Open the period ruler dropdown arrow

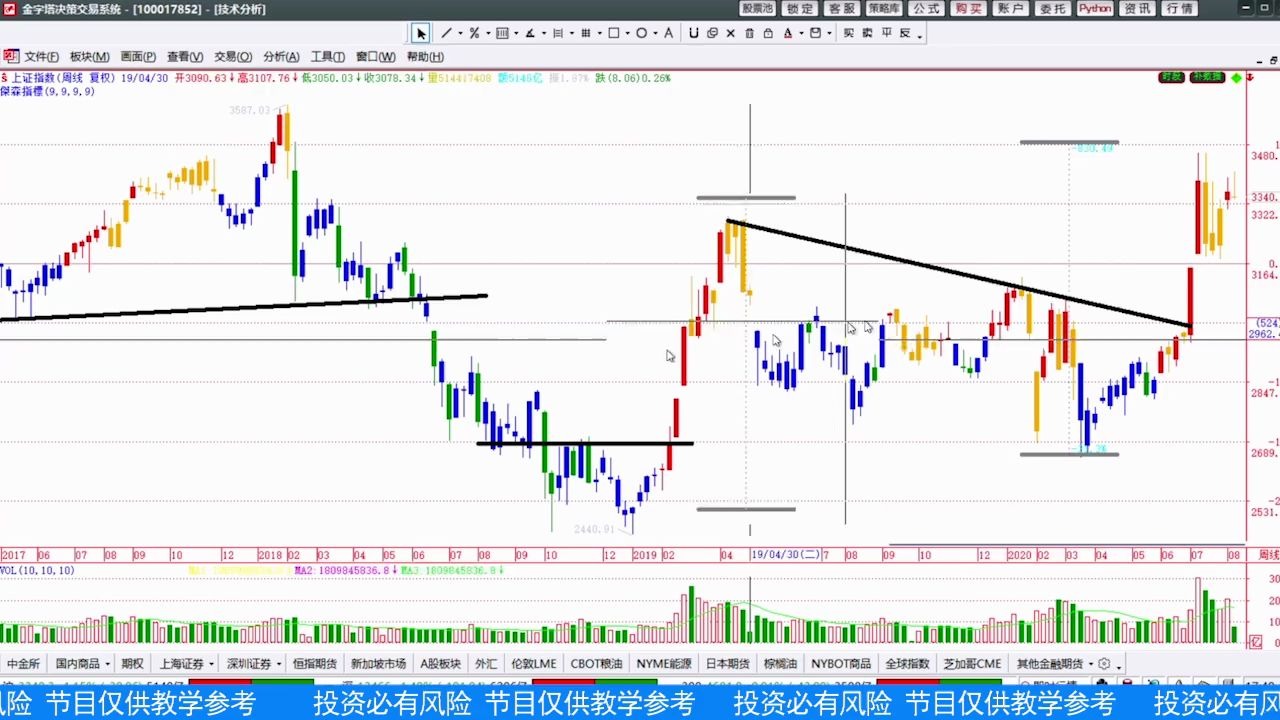tap(516, 33)
